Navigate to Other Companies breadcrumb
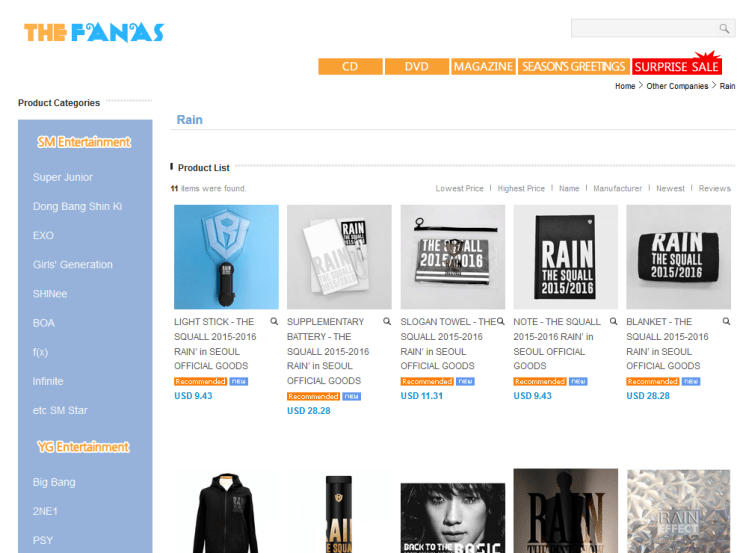 coord(677,86)
